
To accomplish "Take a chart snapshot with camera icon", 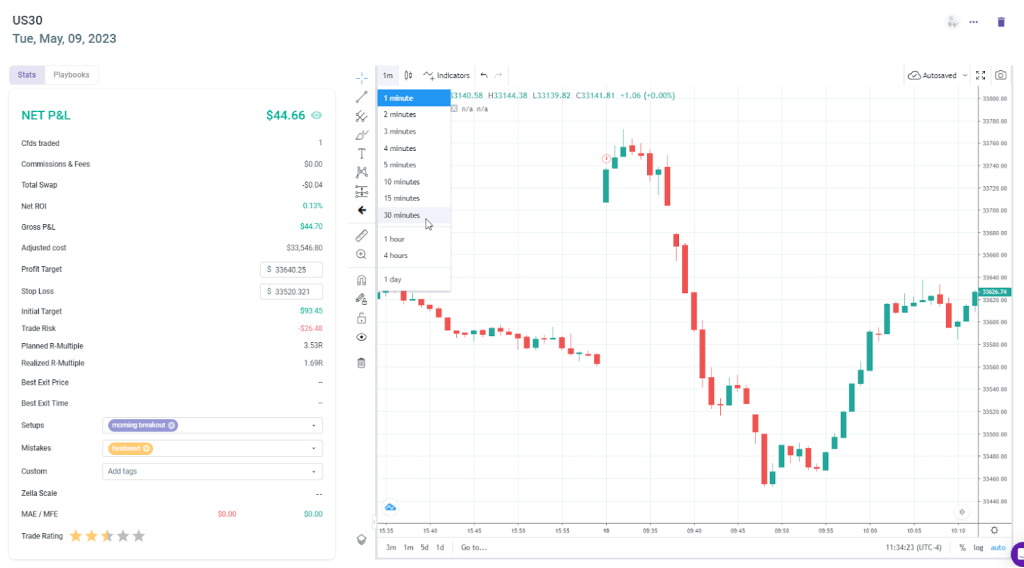I will [1000, 75].
